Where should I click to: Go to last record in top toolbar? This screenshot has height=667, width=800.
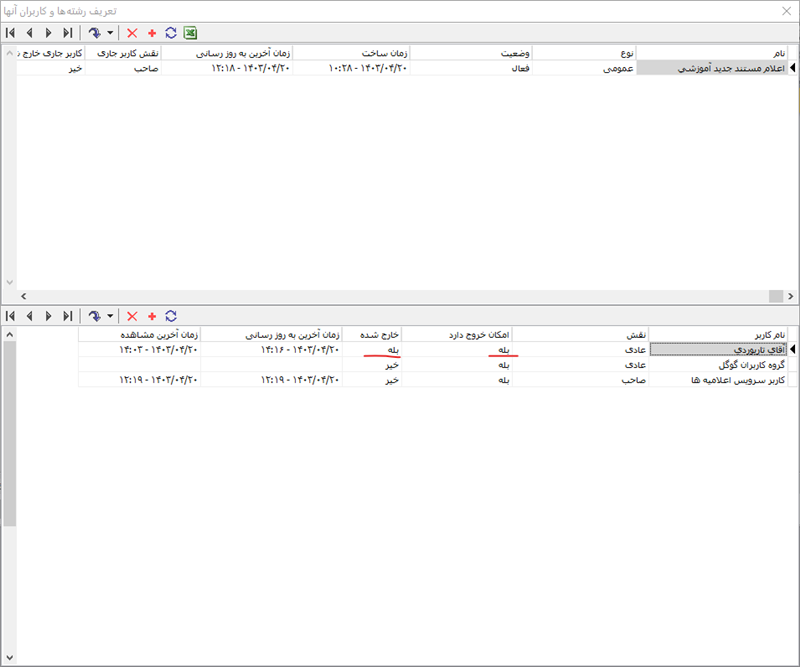click(x=67, y=33)
